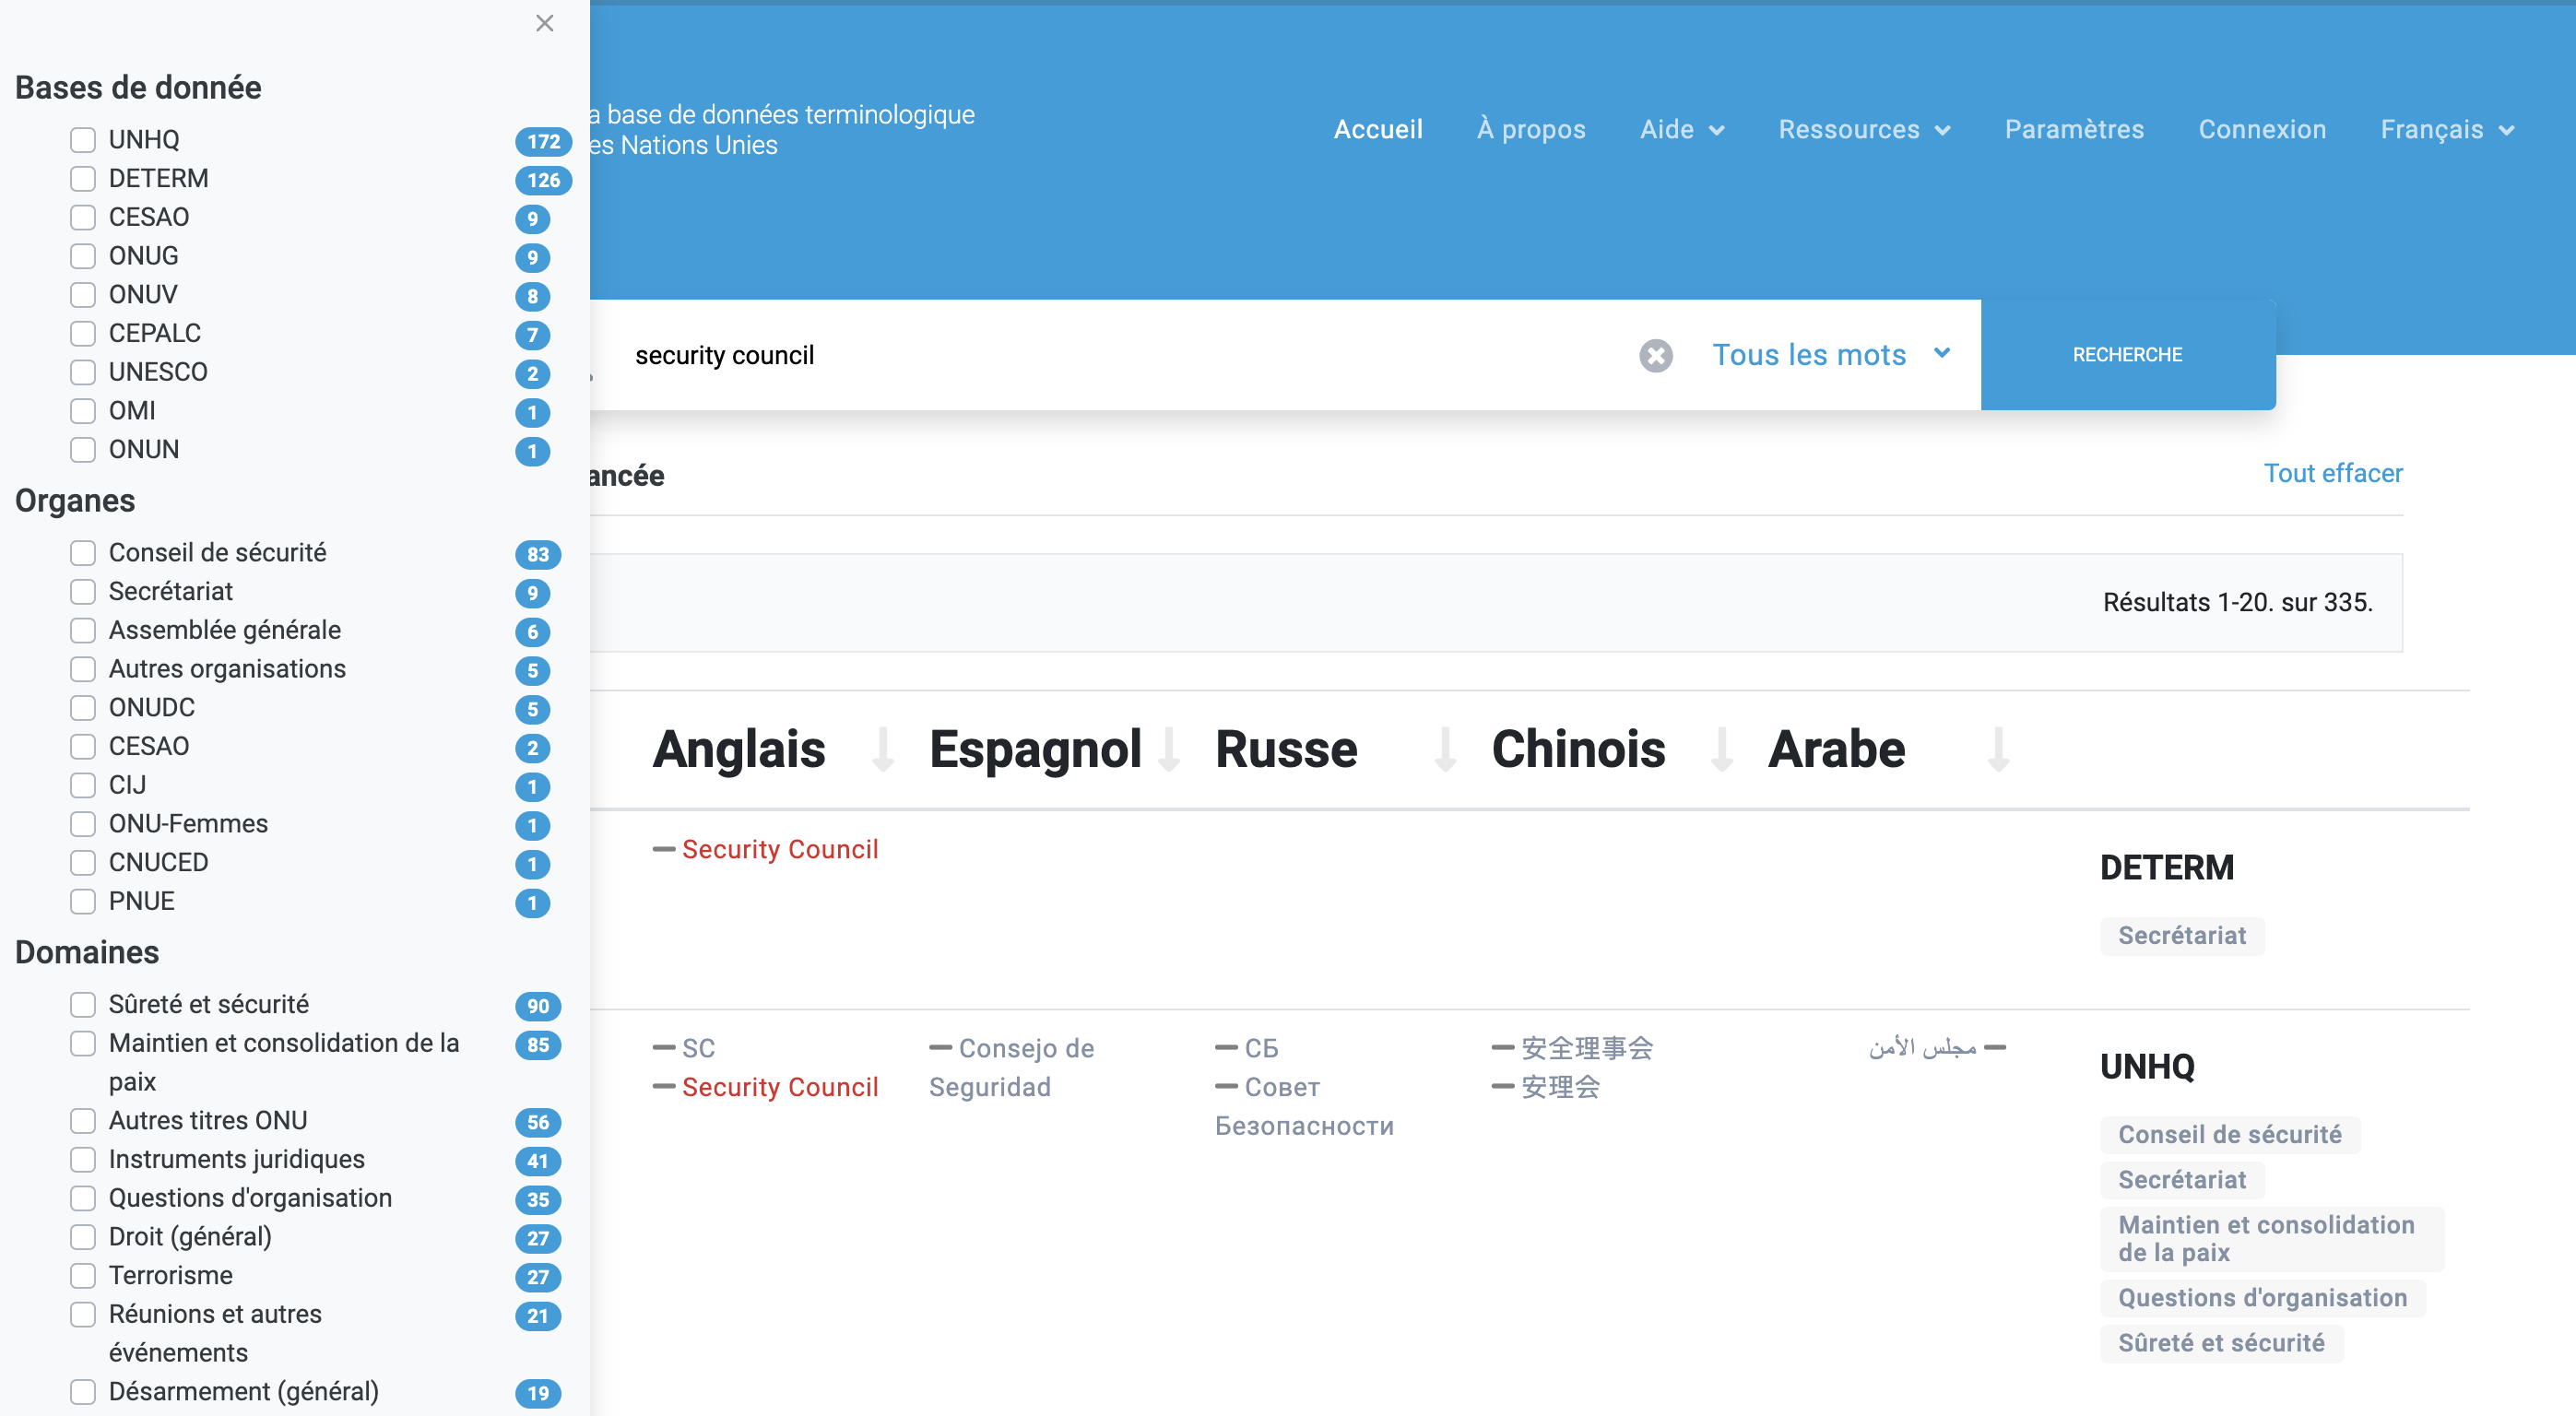Expand the Aide menu
The image size is (2576, 1416).
tap(1682, 129)
